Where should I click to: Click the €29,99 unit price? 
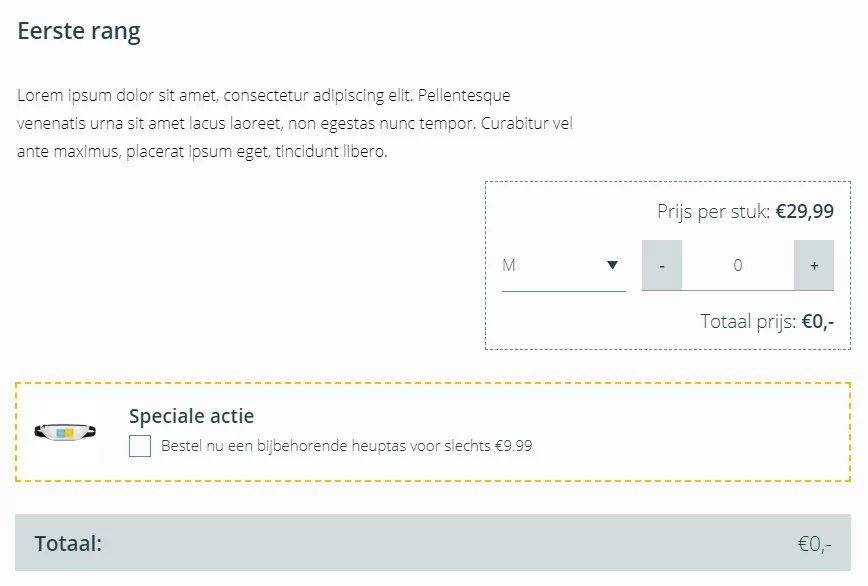tap(804, 211)
